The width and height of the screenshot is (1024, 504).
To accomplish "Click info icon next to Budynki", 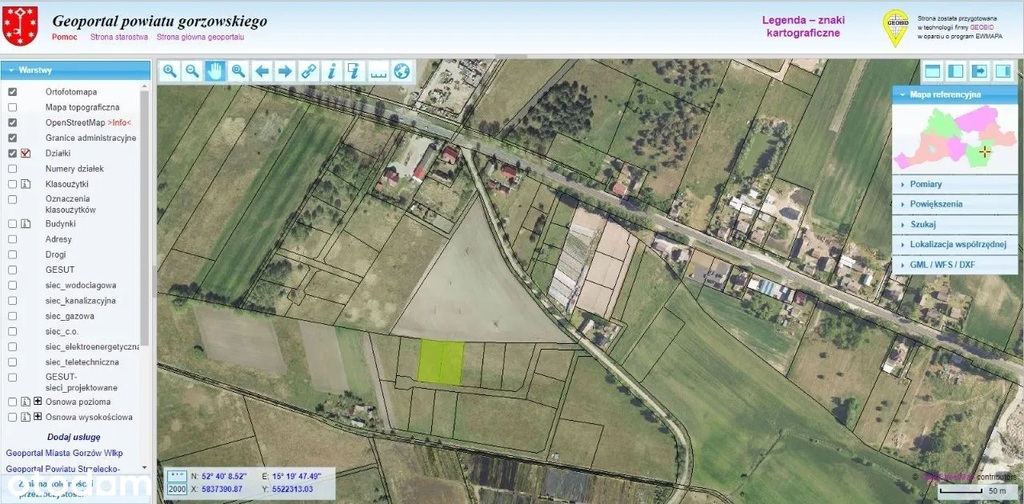I will 26,223.
